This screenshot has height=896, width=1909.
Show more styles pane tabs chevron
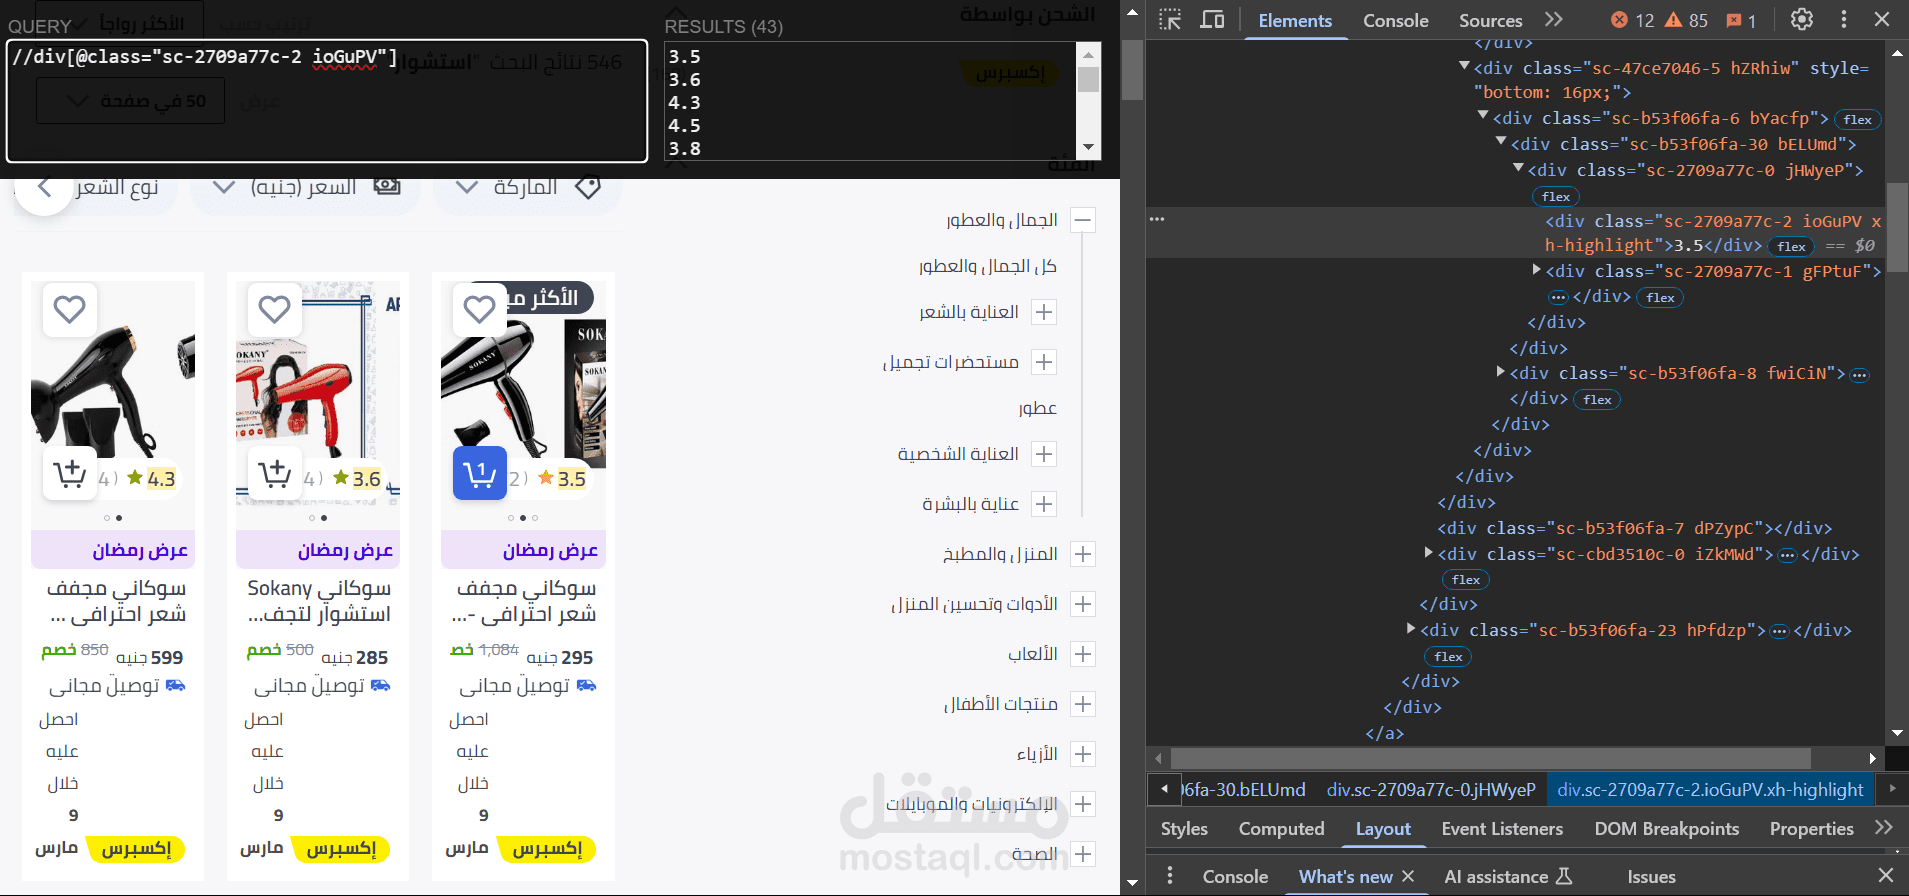point(1884,828)
